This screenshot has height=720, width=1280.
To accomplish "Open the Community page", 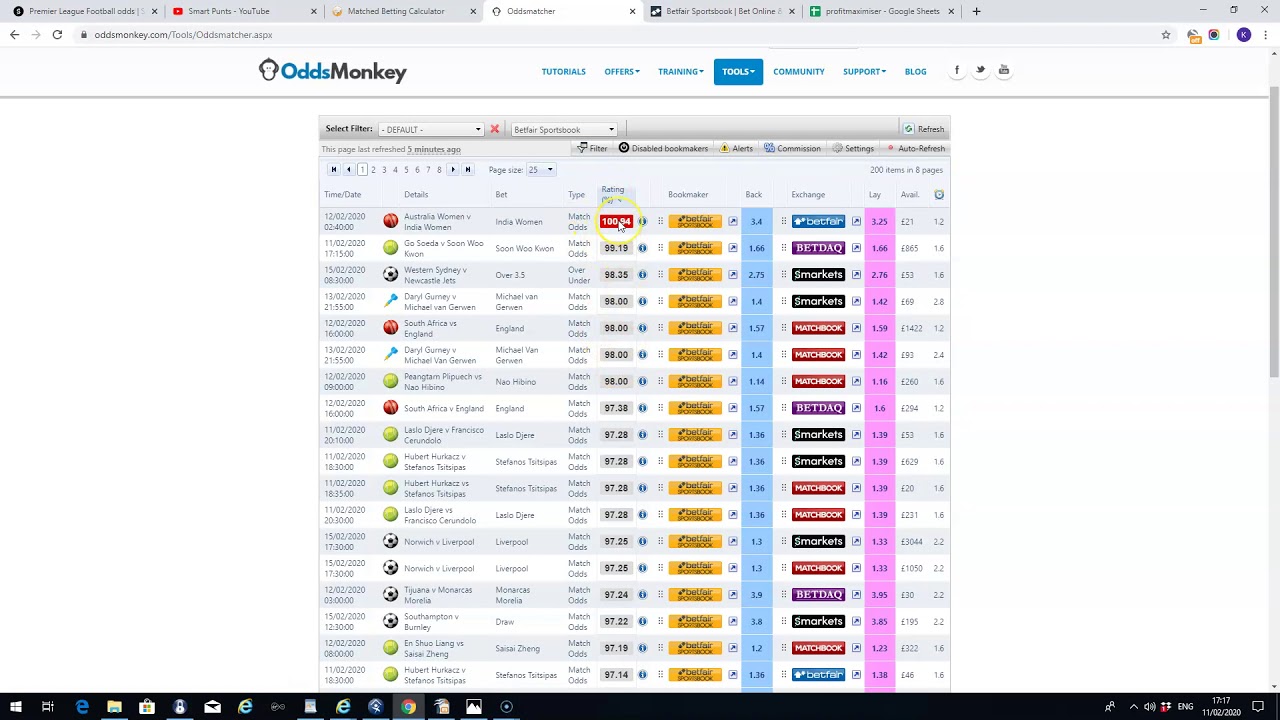I will click(x=798, y=71).
